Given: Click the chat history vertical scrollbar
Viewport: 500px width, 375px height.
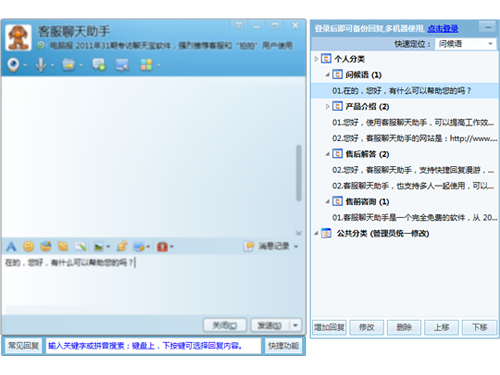Looking at the screenshot, I should (299, 173).
